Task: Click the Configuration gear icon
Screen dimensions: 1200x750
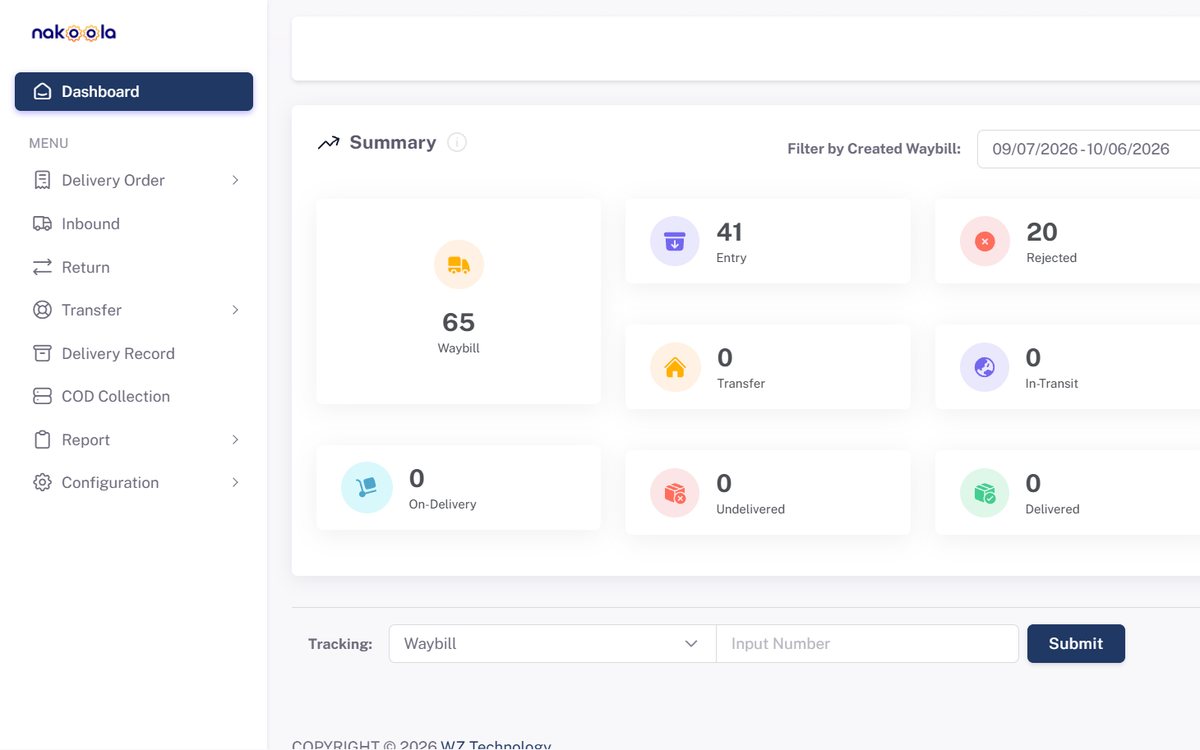Action: point(42,482)
